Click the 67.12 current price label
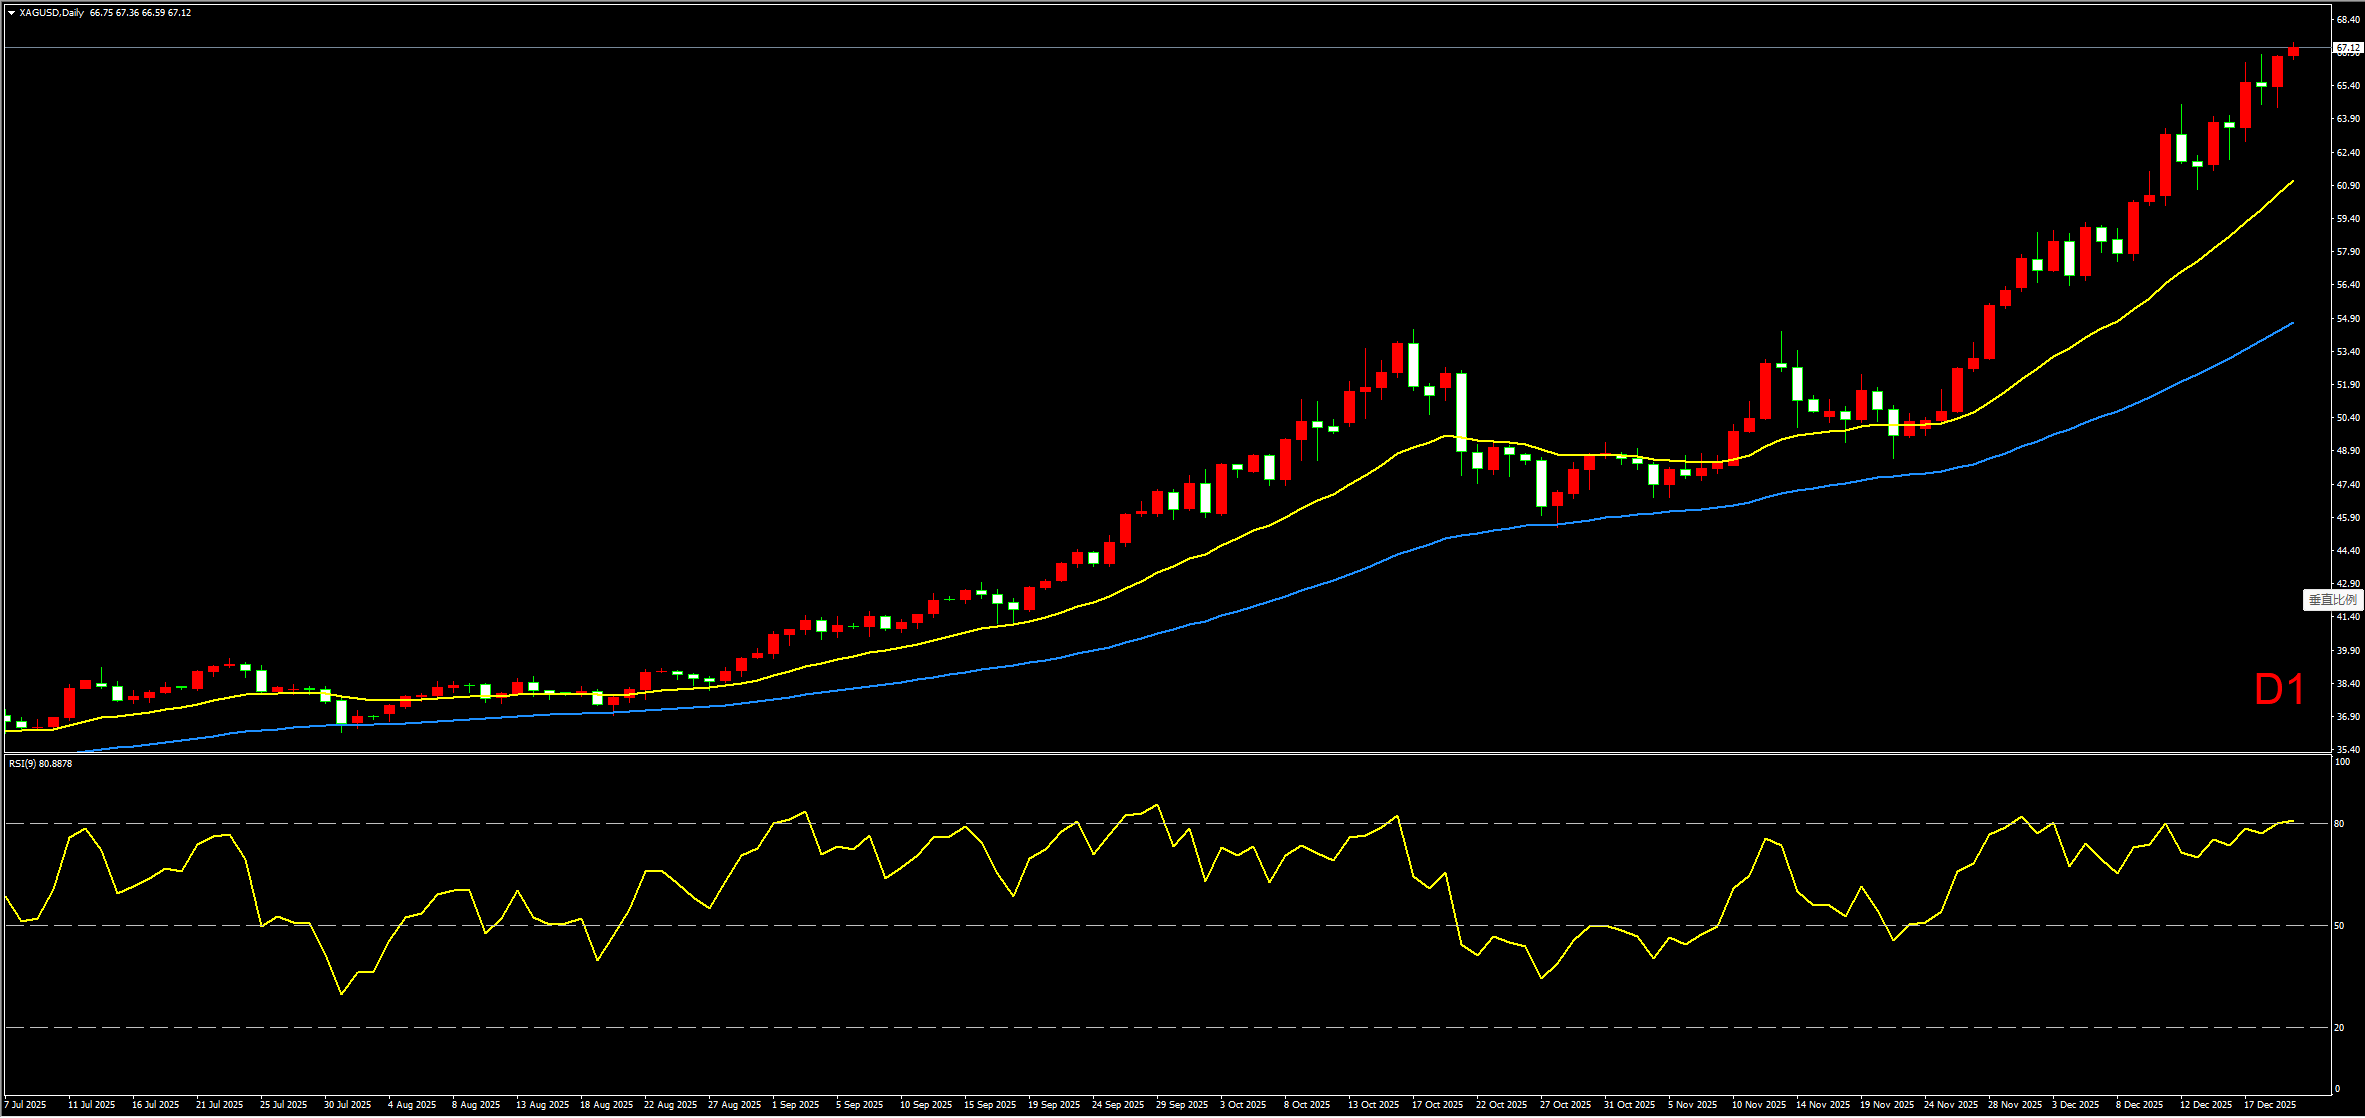 pyautogui.click(x=2347, y=48)
